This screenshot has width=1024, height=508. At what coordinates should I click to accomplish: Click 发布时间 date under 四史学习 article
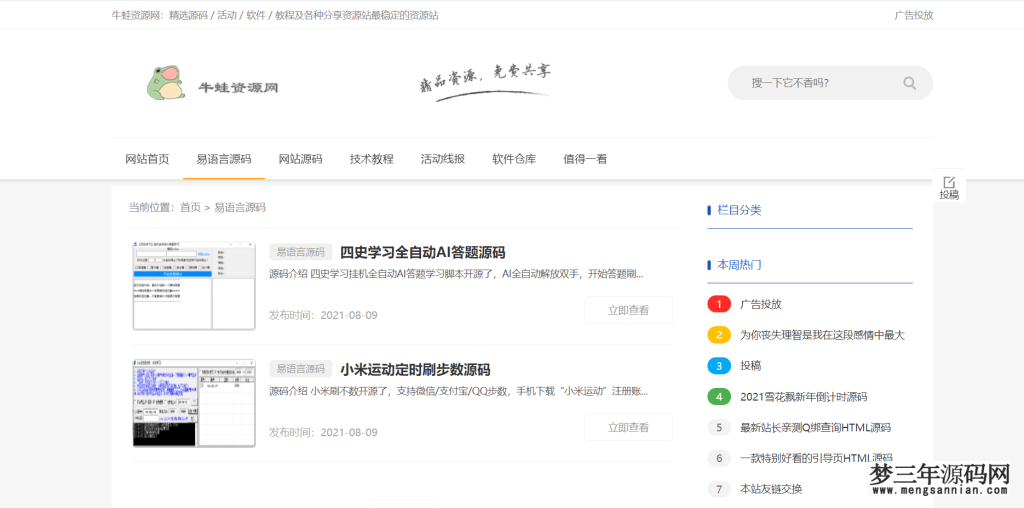click(323, 315)
